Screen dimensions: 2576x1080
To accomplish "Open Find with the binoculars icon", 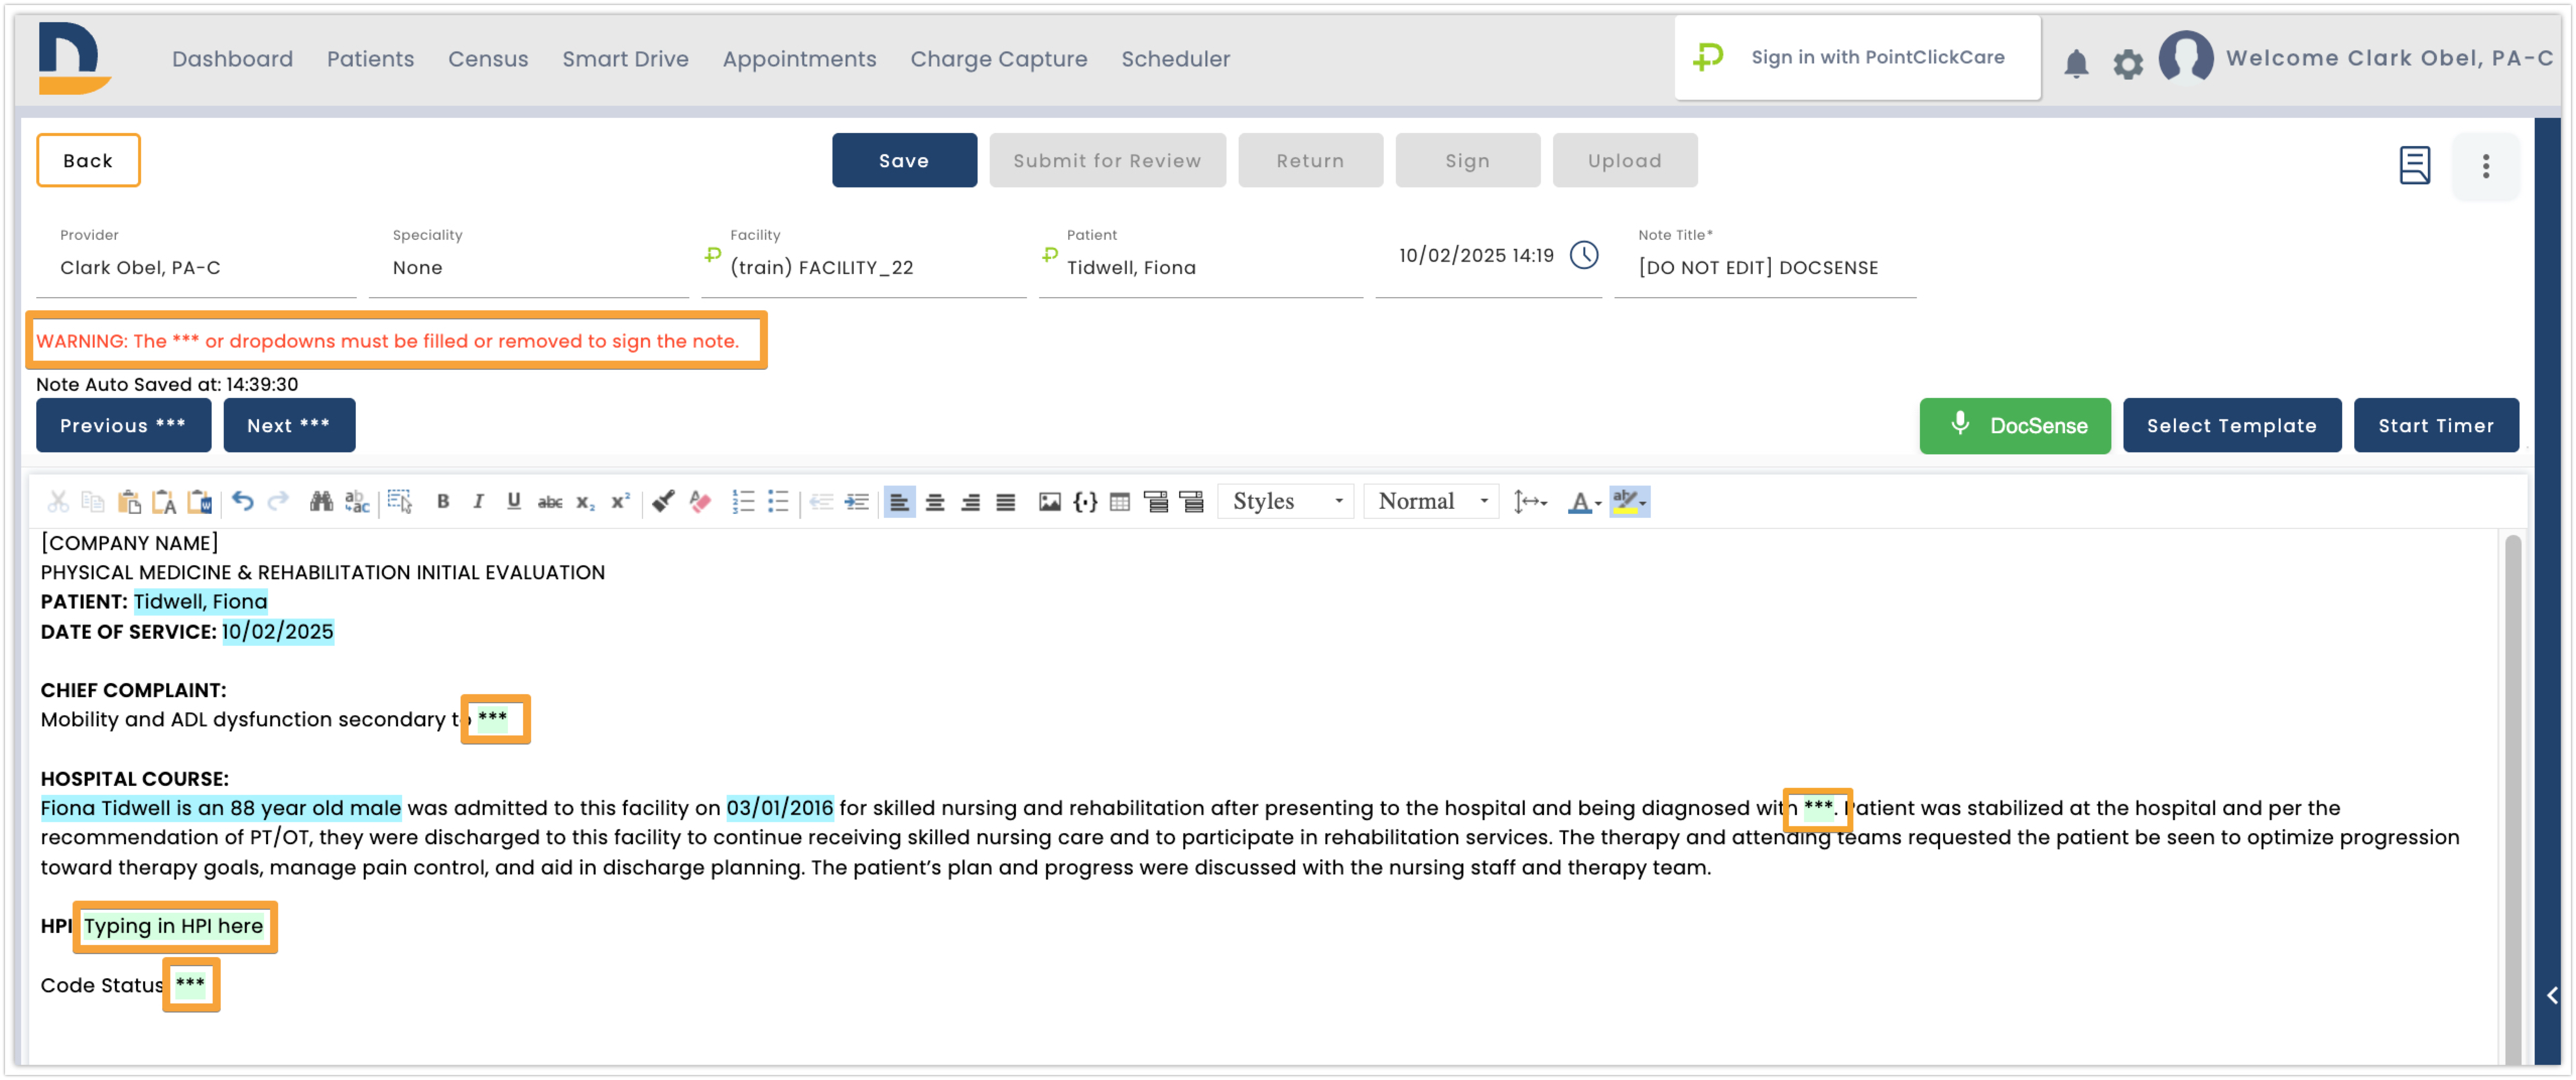I will (x=321, y=502).
